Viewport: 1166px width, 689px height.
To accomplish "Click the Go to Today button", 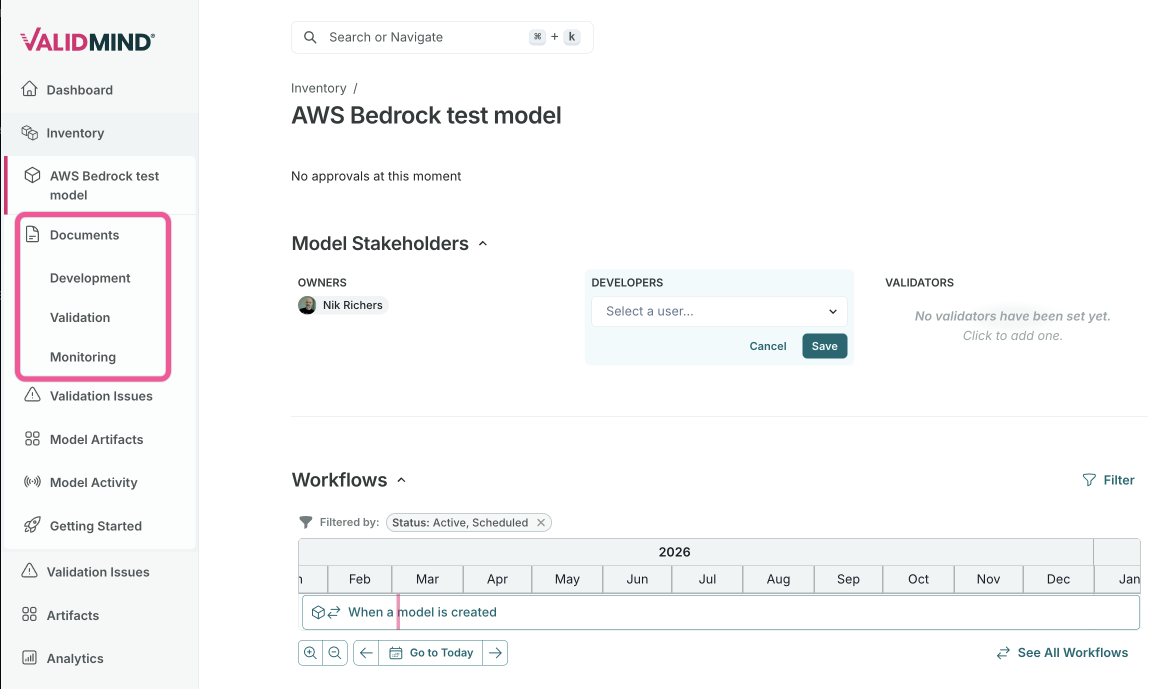I will pos(431,653).
